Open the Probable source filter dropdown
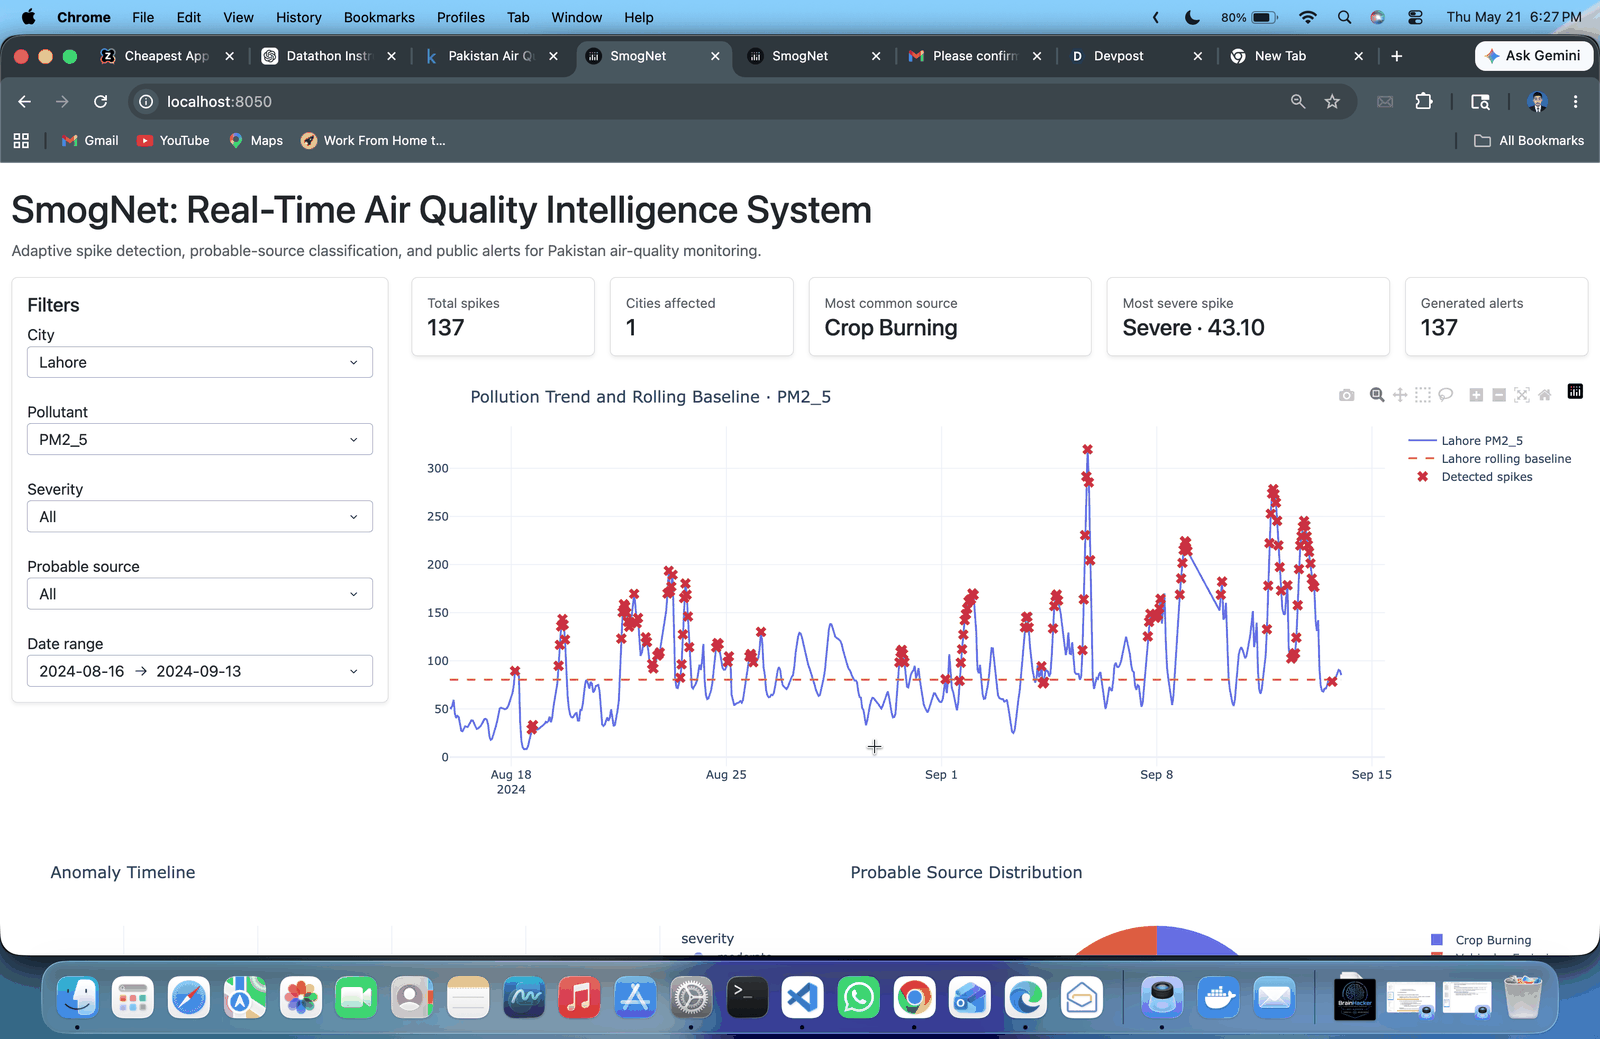 200,594
